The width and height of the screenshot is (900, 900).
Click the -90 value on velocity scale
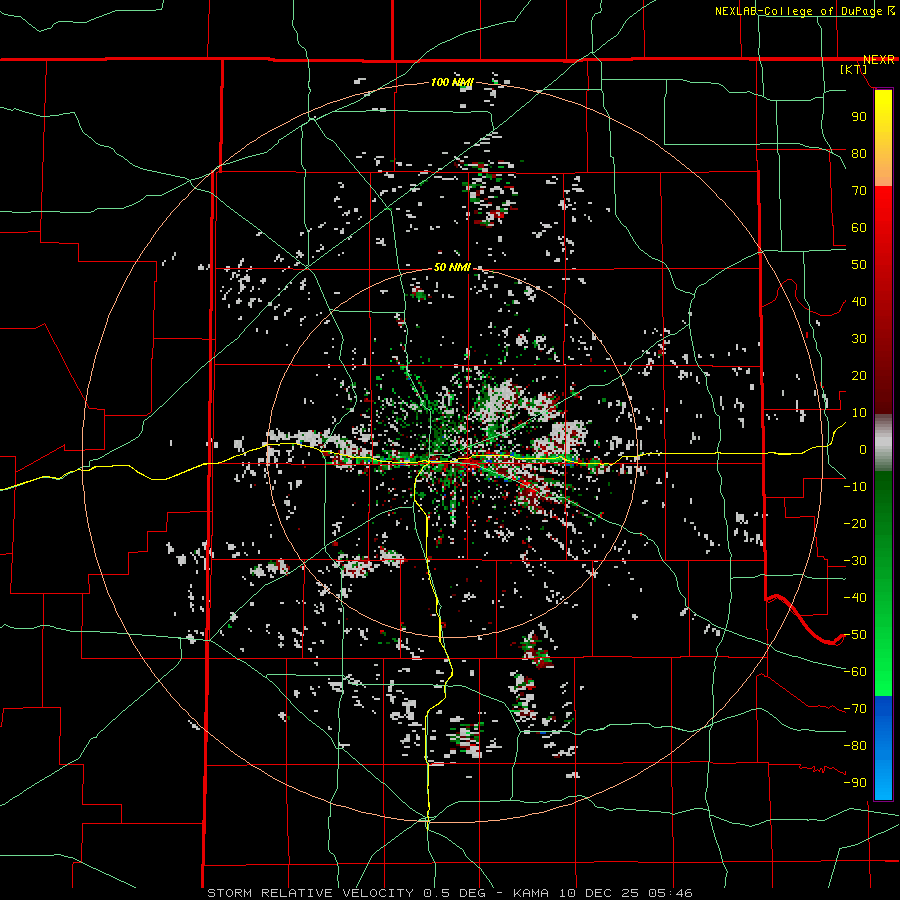(855, 783)
